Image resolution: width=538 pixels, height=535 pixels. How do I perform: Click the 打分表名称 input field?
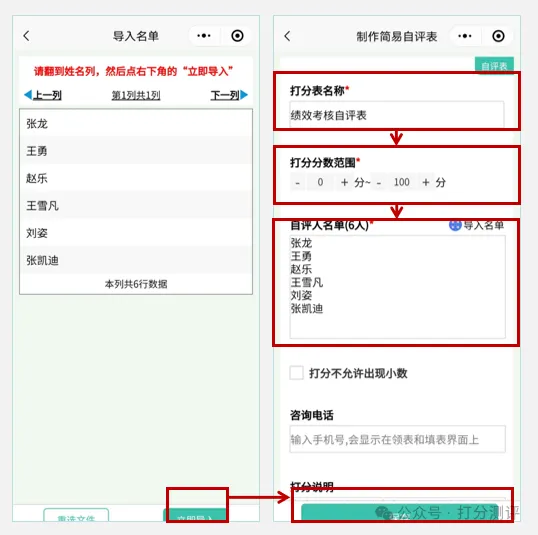(397, 115)
